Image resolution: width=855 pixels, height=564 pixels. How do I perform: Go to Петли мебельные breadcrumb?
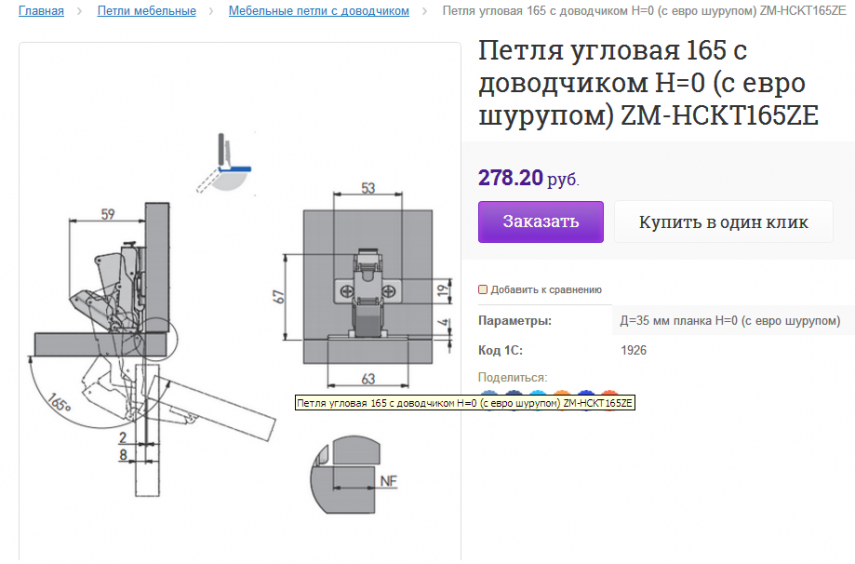[146, 11]
